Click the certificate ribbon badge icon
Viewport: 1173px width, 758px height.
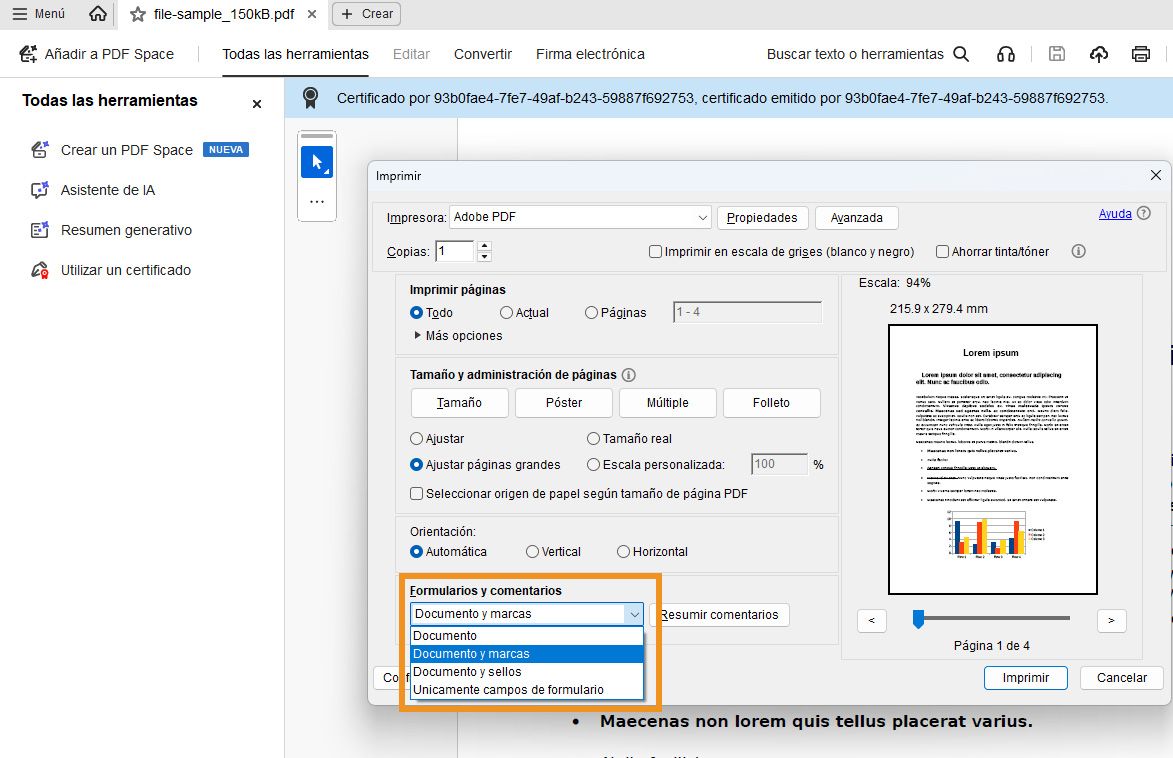tap(310, 97)
